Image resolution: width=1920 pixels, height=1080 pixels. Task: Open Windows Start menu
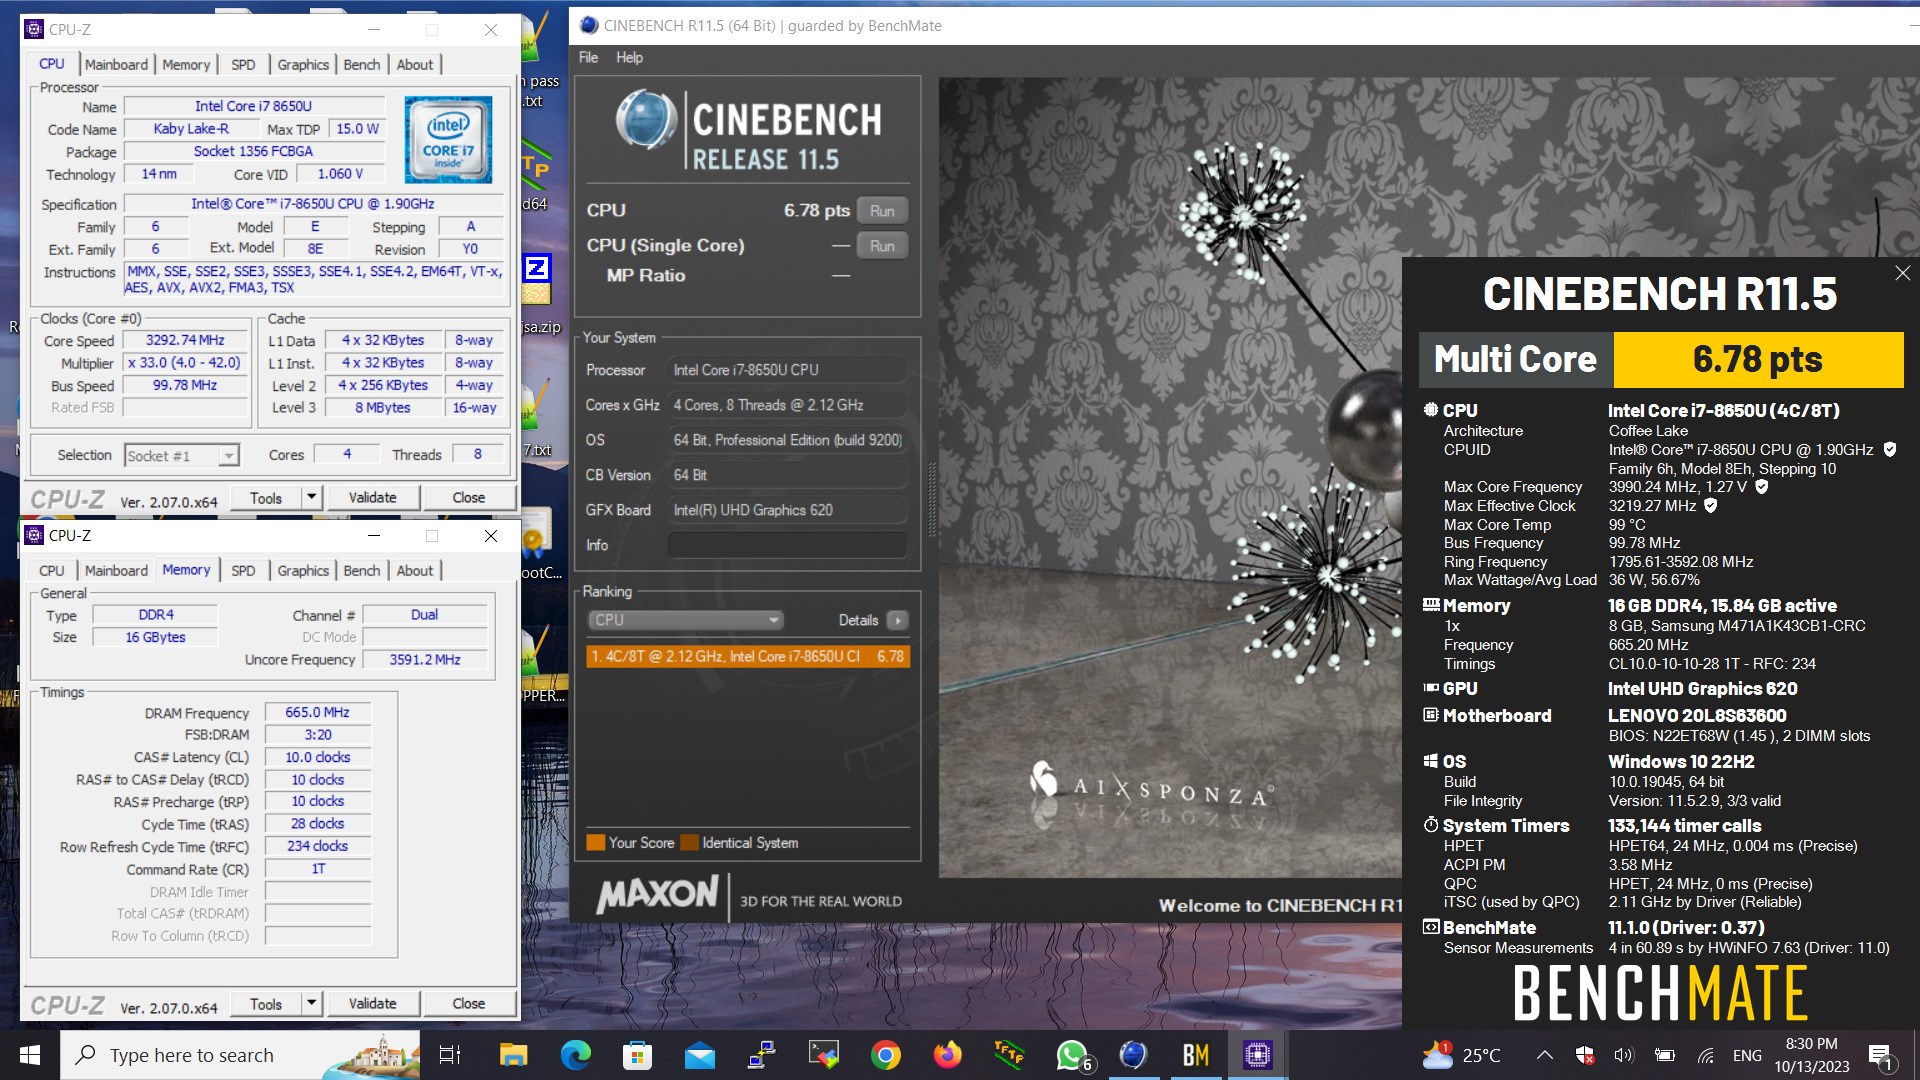(x=29, y=1055)
